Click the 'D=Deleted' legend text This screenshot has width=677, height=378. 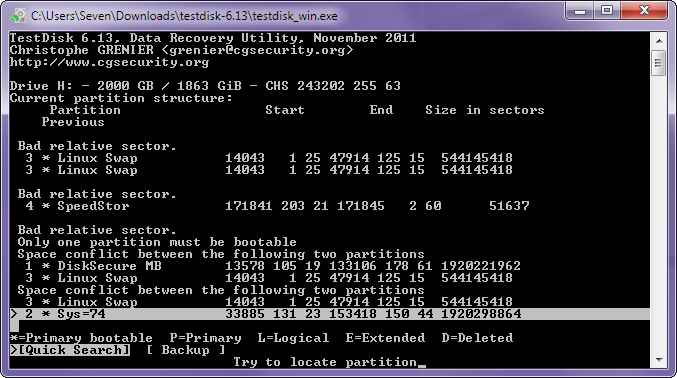point(477,338)
